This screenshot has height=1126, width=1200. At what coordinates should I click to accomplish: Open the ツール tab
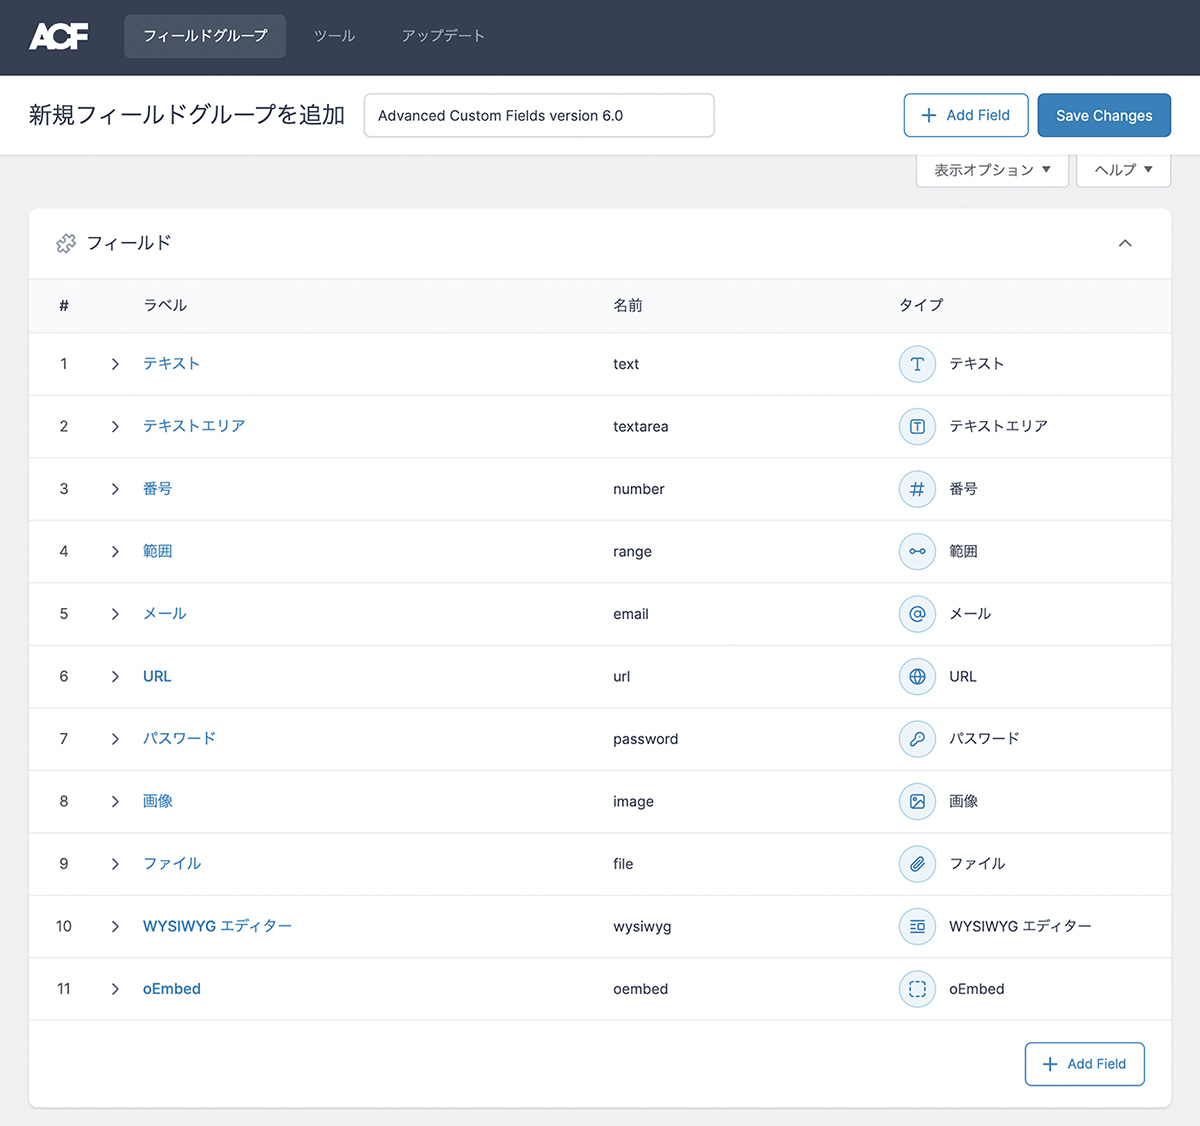(x=334, y=36)
